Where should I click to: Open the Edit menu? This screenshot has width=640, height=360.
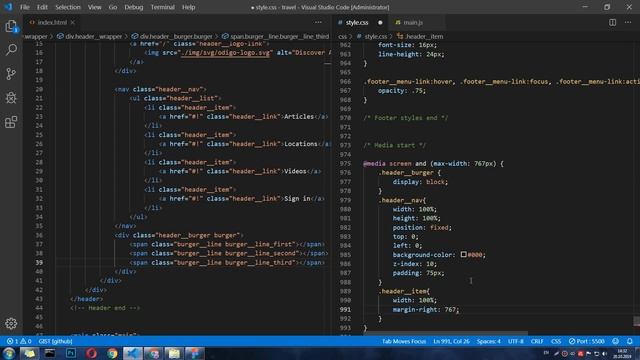pos(42,7)
